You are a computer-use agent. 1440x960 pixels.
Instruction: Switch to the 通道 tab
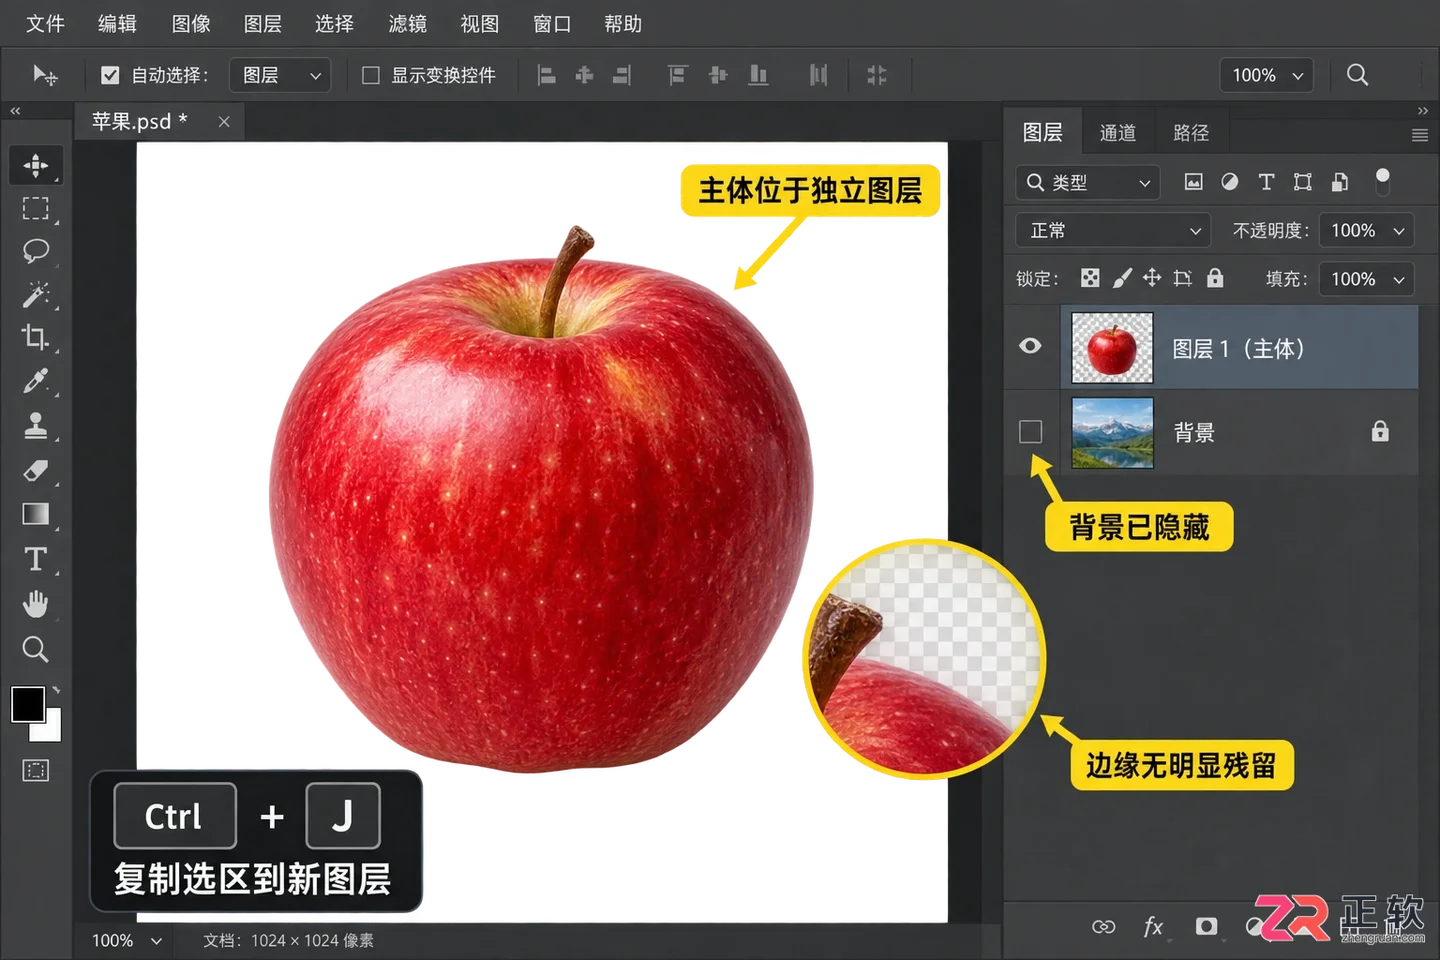point(1118,133)
